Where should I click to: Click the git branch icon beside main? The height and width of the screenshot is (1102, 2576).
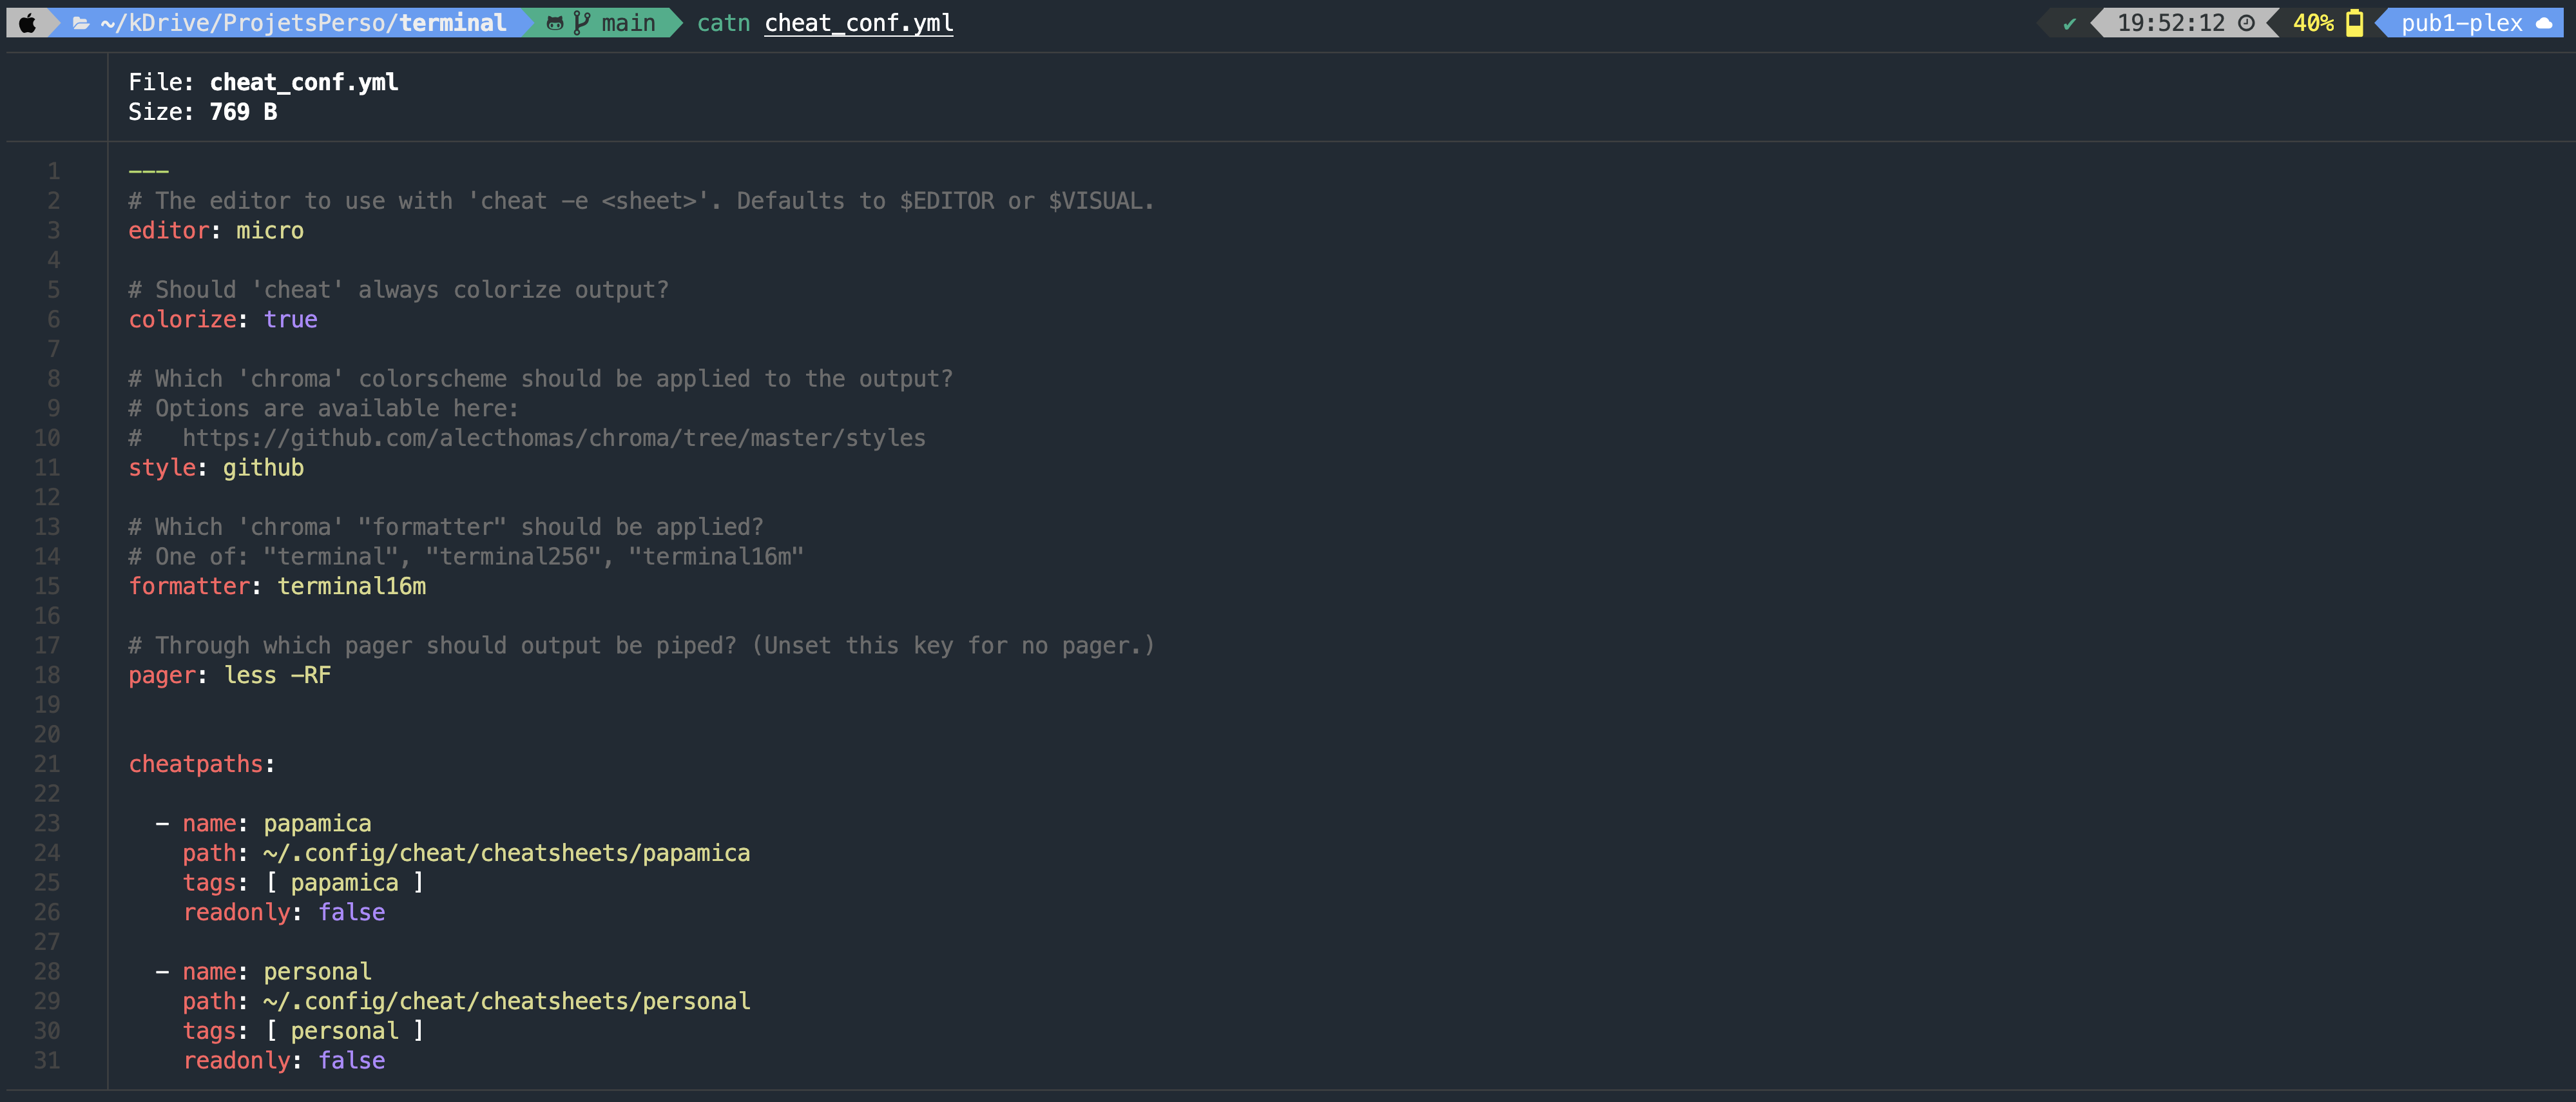tap(582, 23)
